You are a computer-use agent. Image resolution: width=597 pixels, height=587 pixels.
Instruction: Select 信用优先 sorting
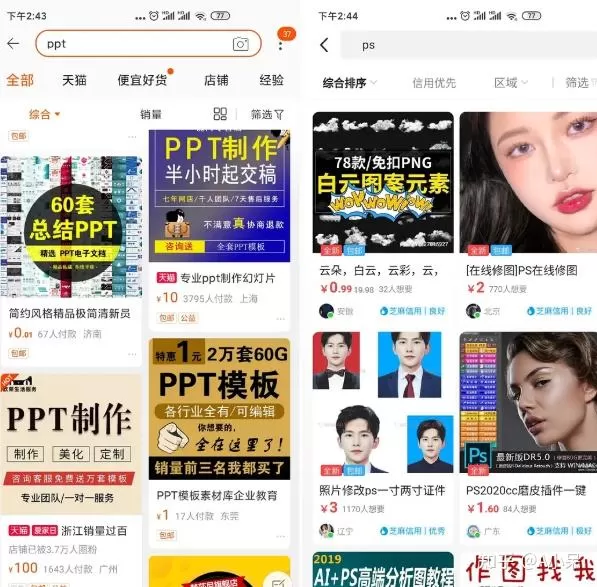point(434,83)
